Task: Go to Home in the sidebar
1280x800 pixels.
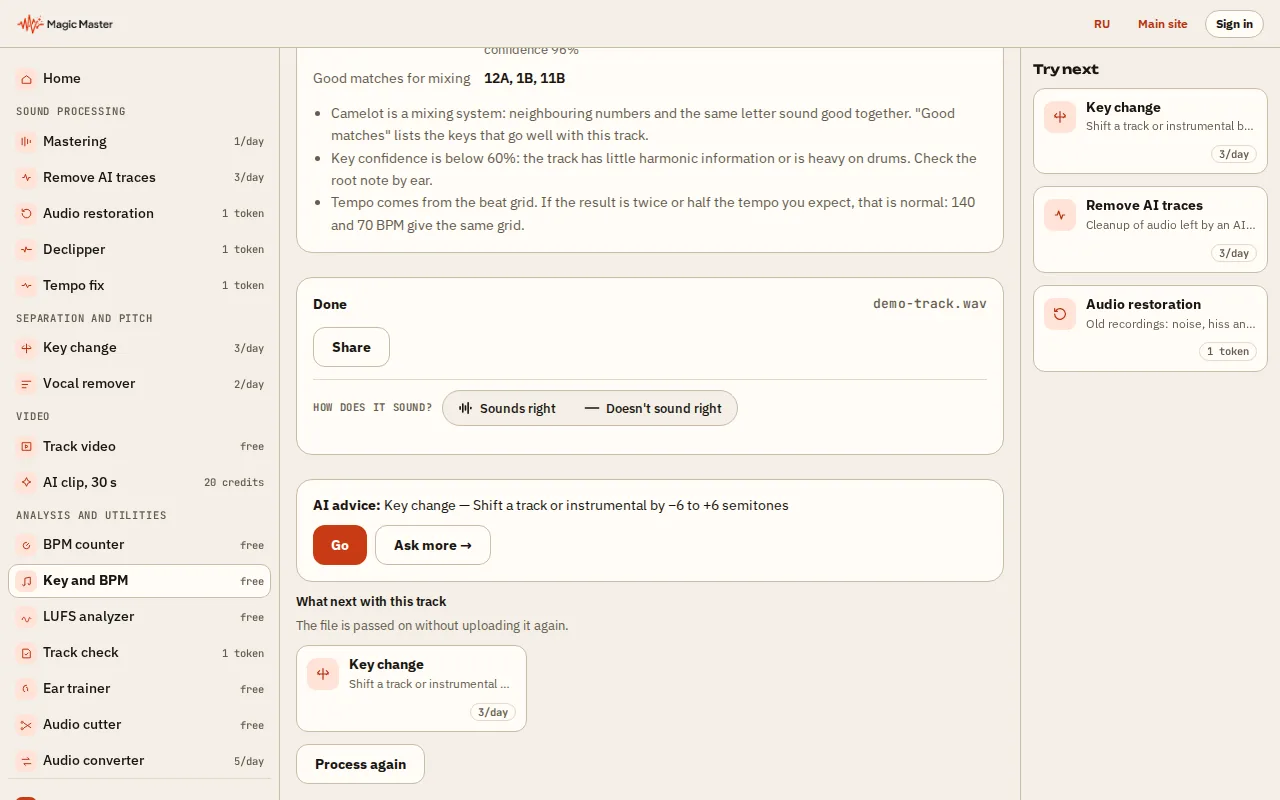Action: coord(140,78)
